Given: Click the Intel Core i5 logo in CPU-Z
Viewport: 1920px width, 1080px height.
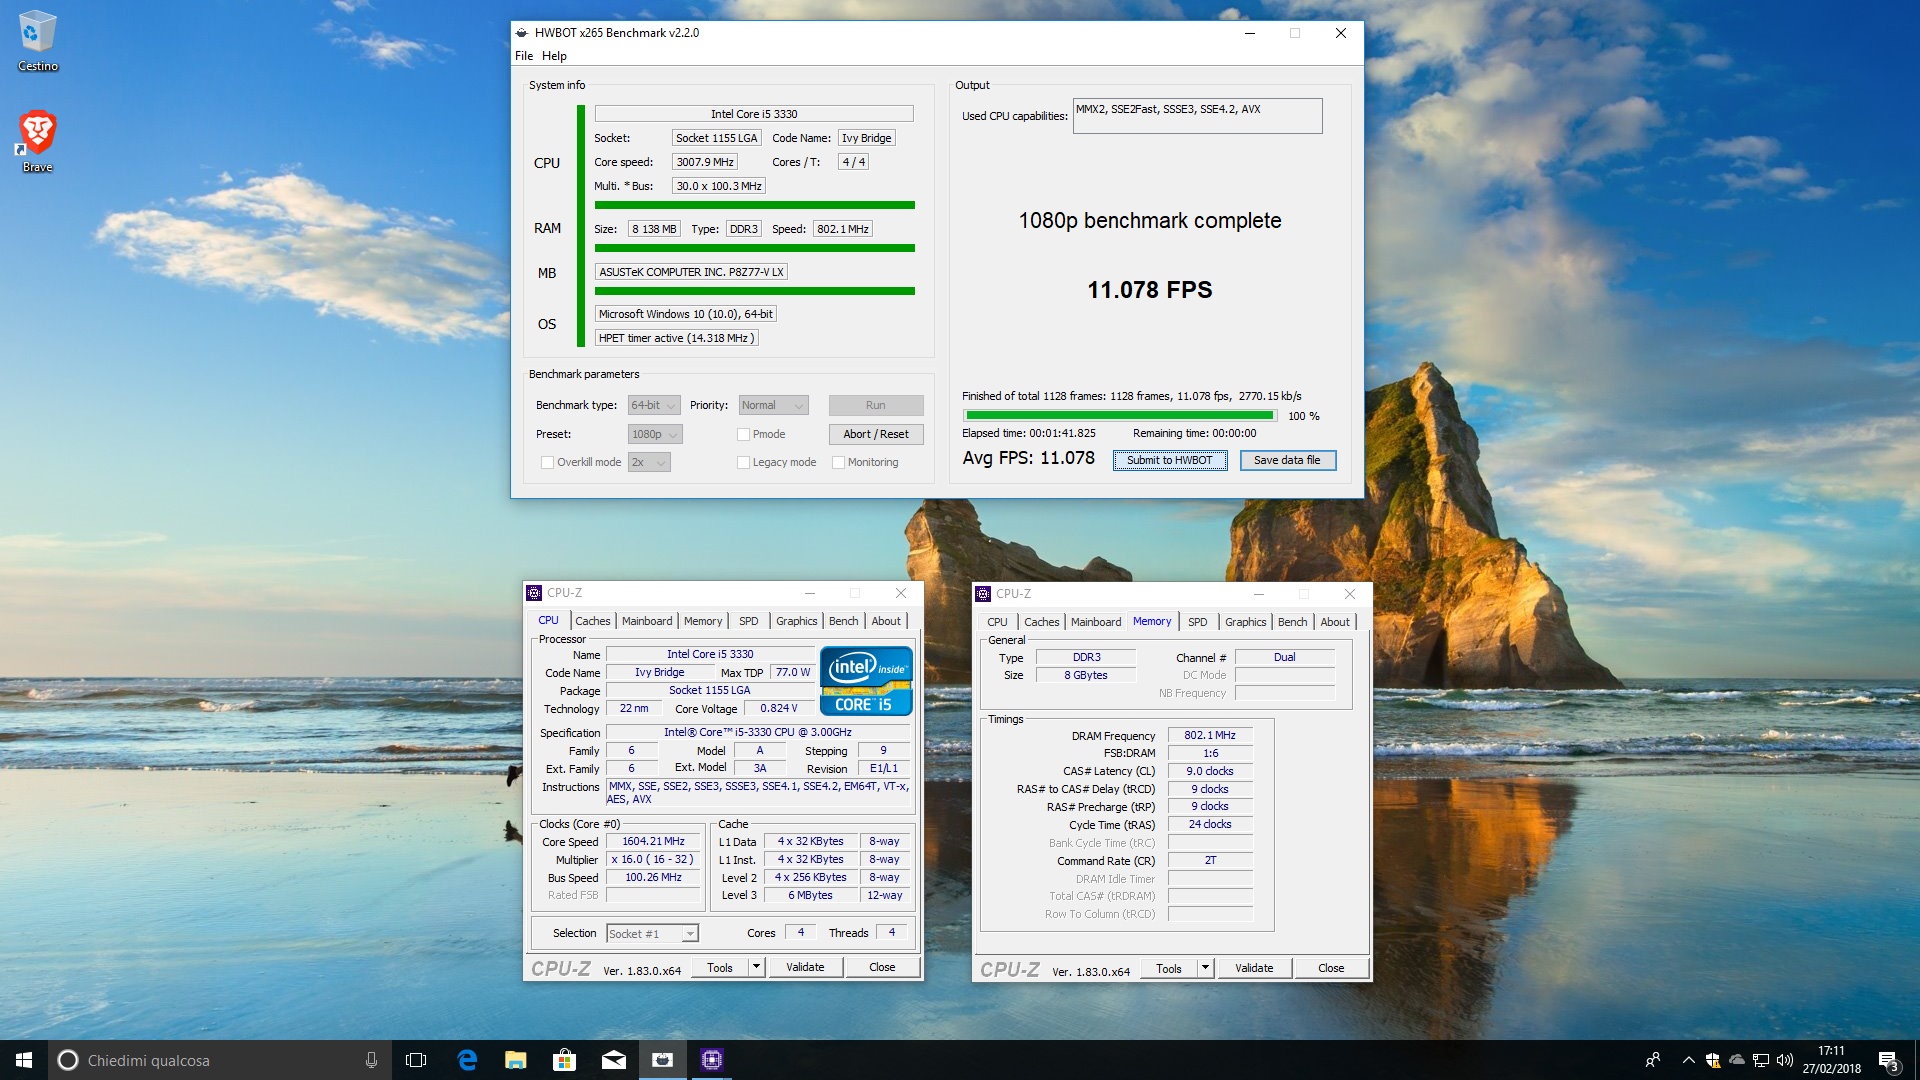Looking at the screenshot, I should click(x=866, y=681).
